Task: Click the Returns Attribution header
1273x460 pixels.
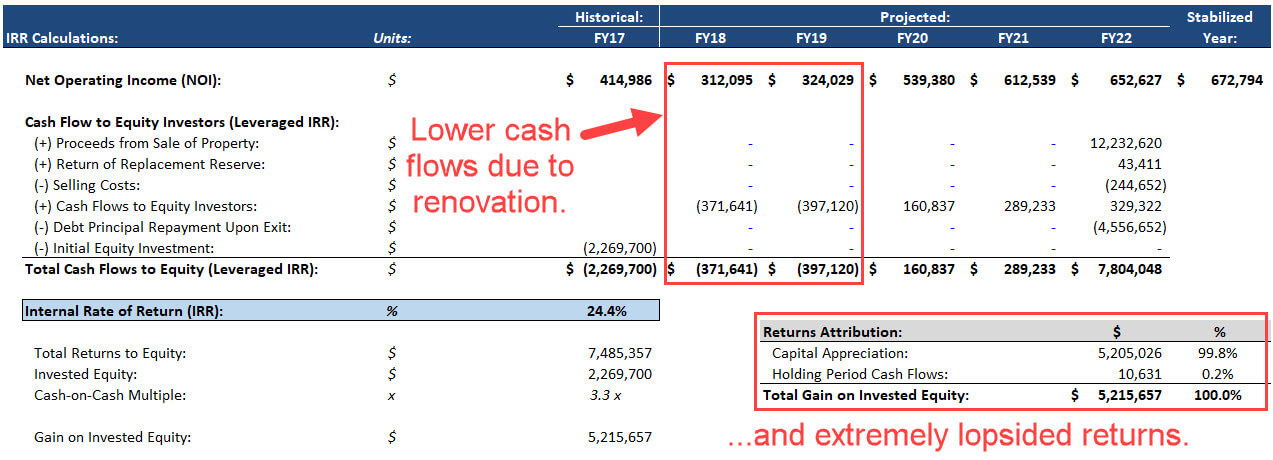Action: 832,332
